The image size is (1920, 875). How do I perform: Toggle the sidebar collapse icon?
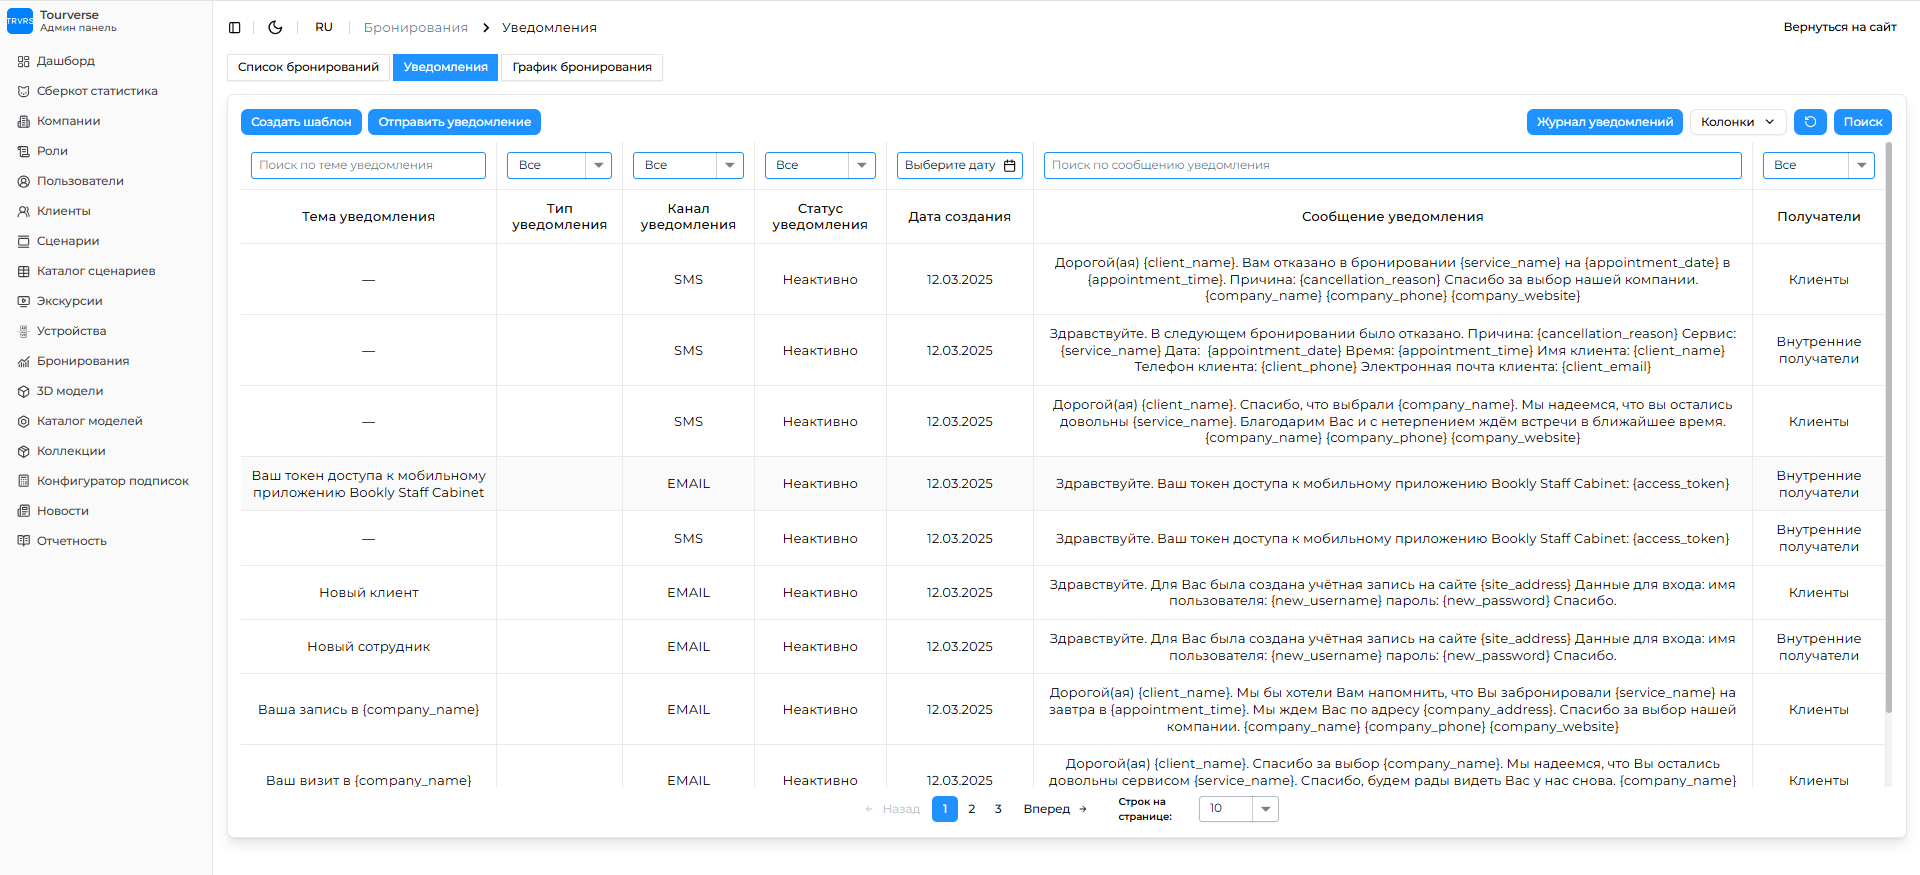coord(235,28)
